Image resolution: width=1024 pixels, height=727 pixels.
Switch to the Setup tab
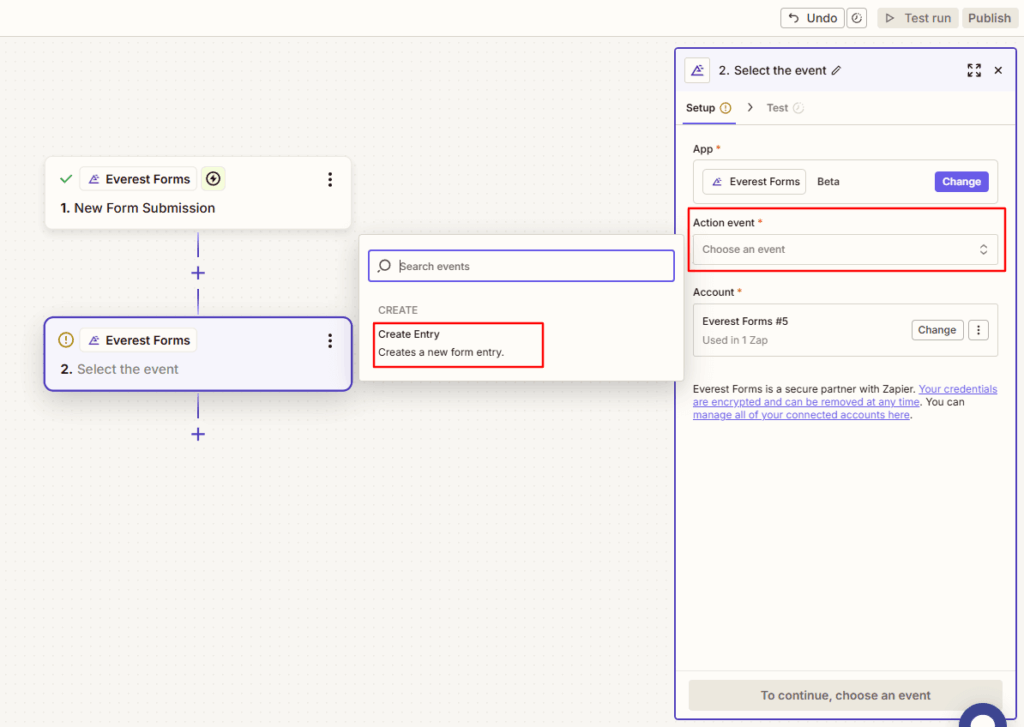(x=700, y=108)
